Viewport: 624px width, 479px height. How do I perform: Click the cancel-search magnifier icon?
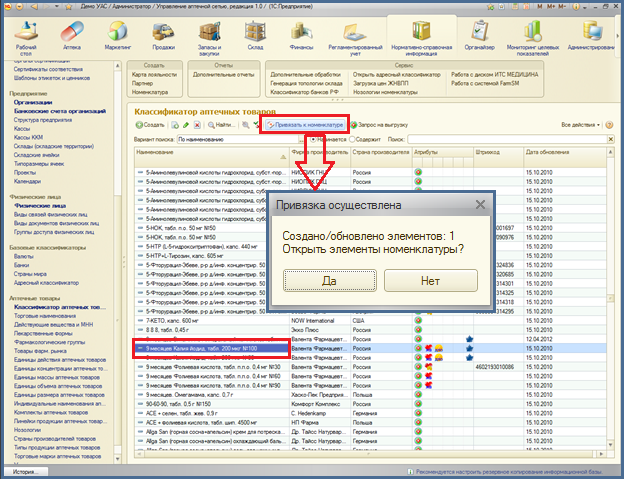point(246,125)
